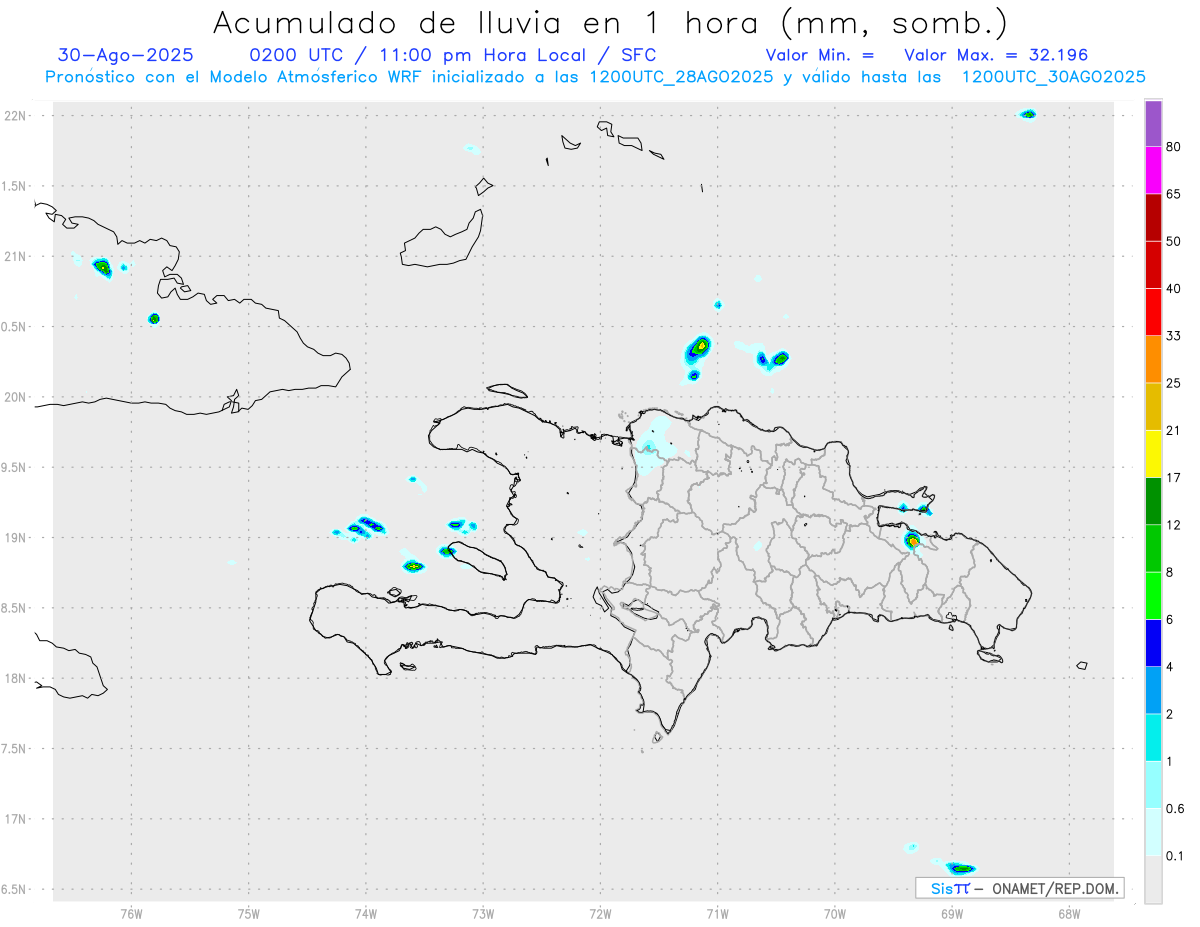The height and width of the screenshot is (927, 1200).
Task: Click the '22N' latitude label
Action: (17, 115)
